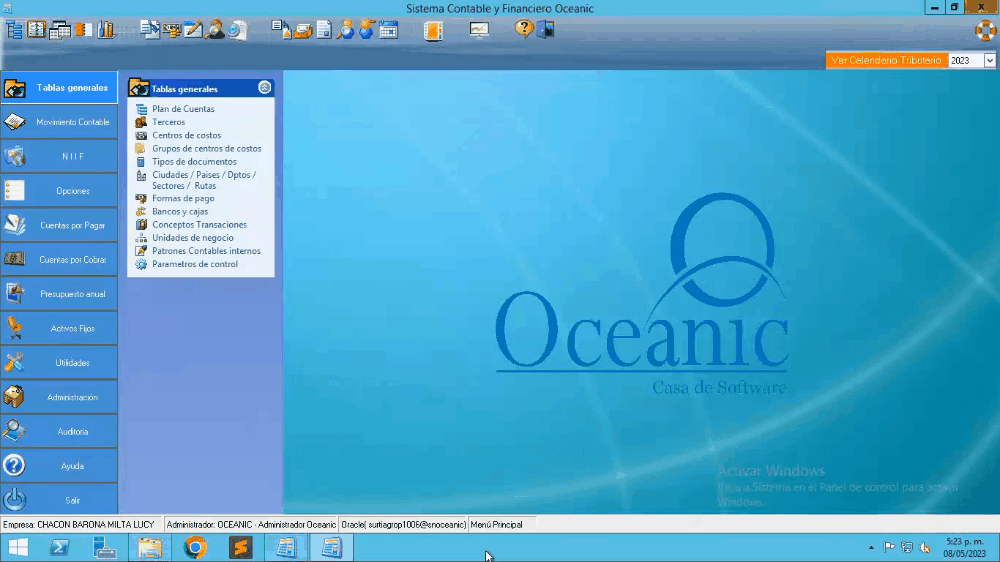Open Parametros de control
The width and height of the screenshot is (1000, 562).
click(195, 265)
